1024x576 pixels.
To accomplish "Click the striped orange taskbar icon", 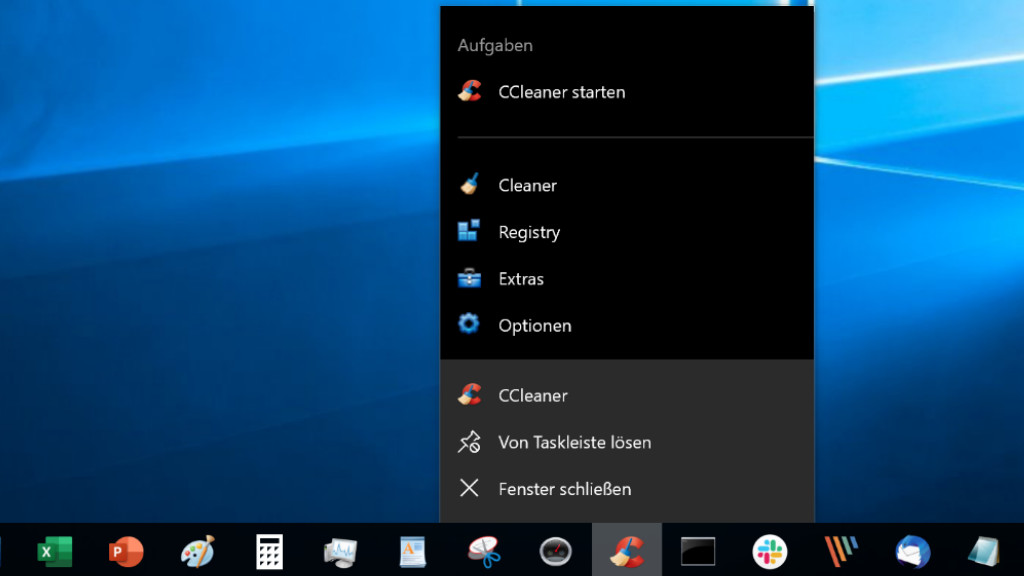I will (x=841, y=551).
